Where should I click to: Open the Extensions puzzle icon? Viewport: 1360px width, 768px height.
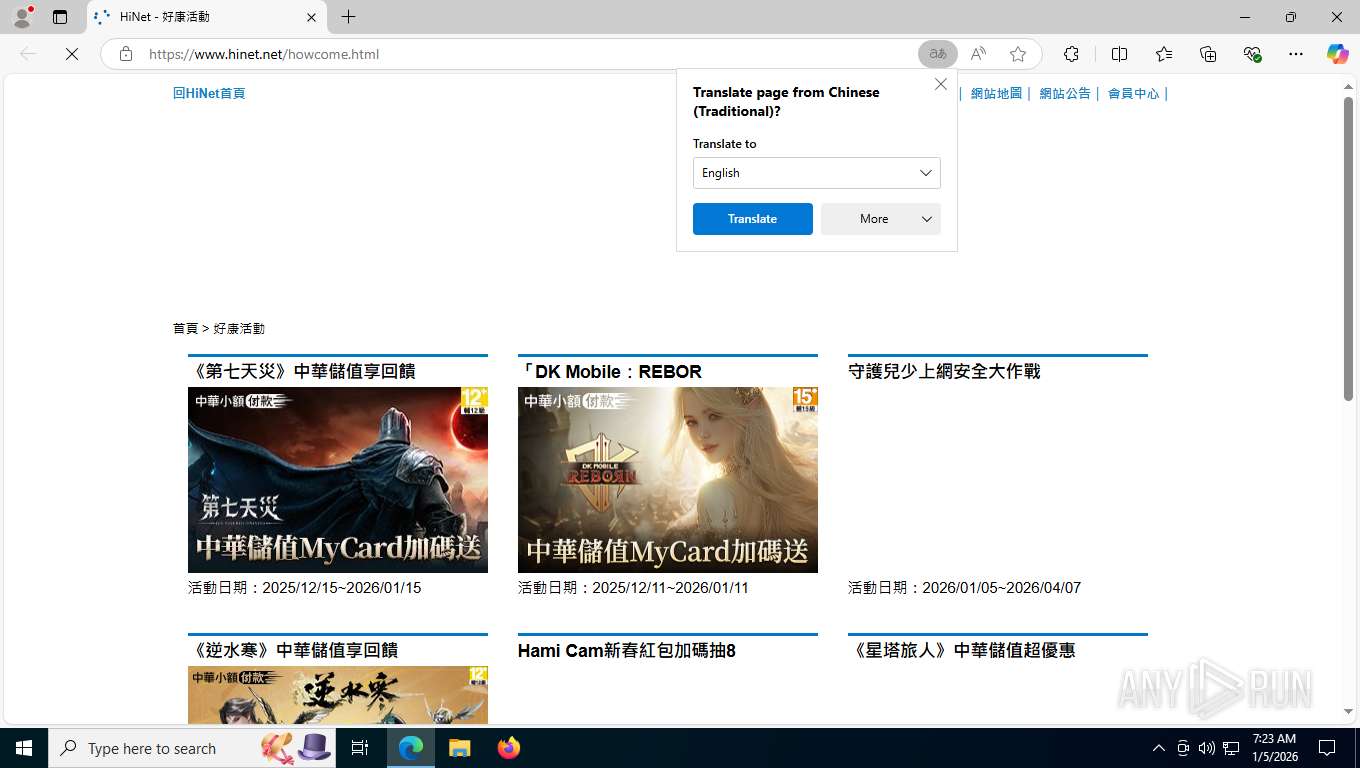tap(1071, 54)
